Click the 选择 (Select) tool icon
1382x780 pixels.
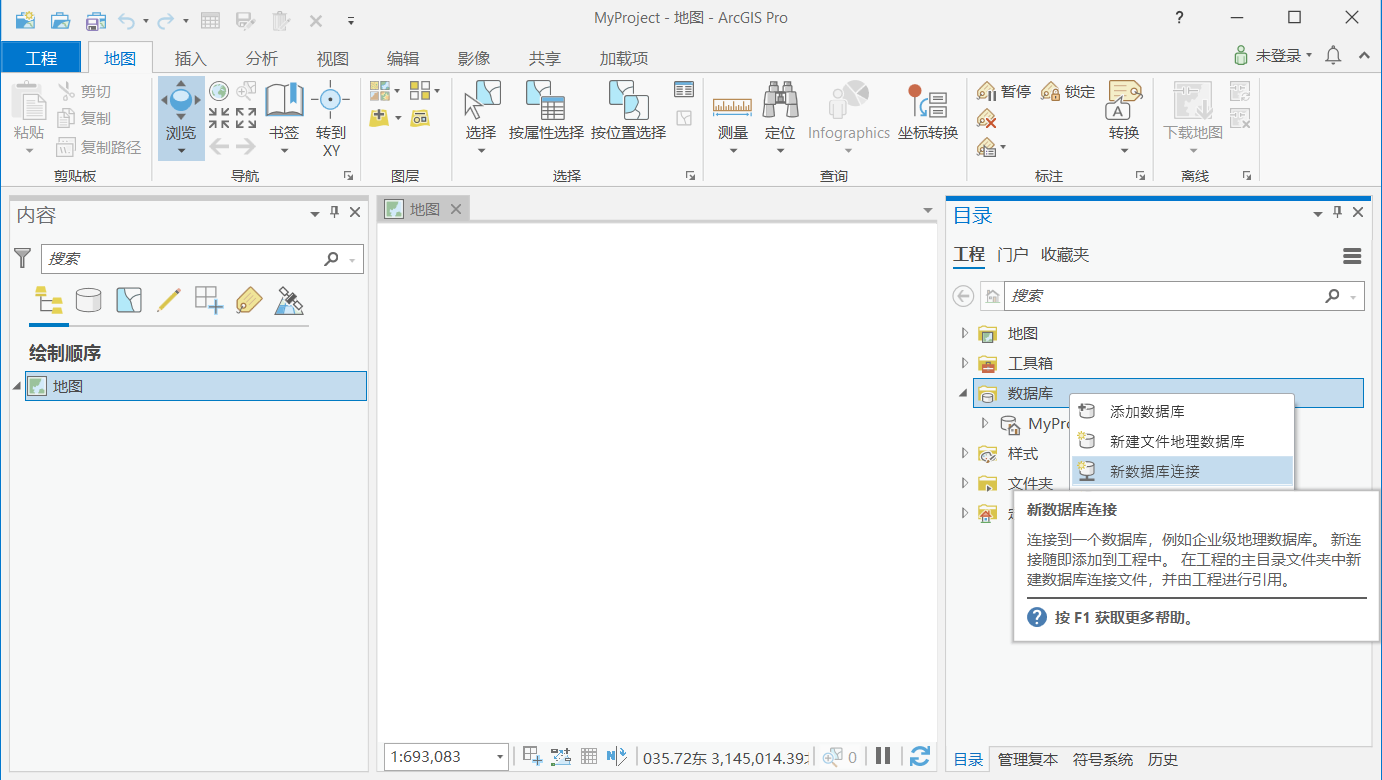[x=481, y=100]
